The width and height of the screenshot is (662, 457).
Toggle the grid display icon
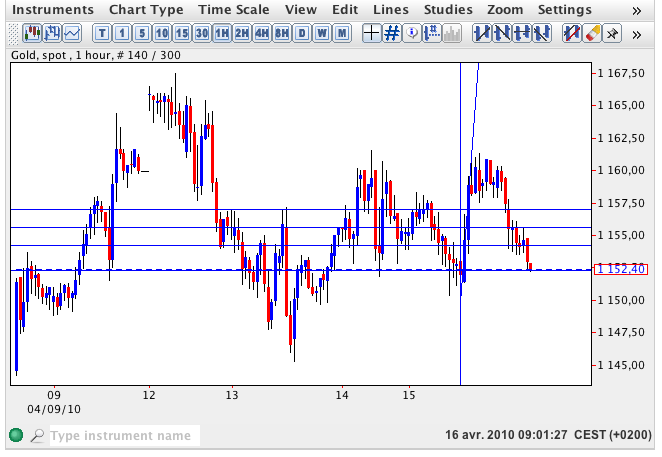[392, 33]
